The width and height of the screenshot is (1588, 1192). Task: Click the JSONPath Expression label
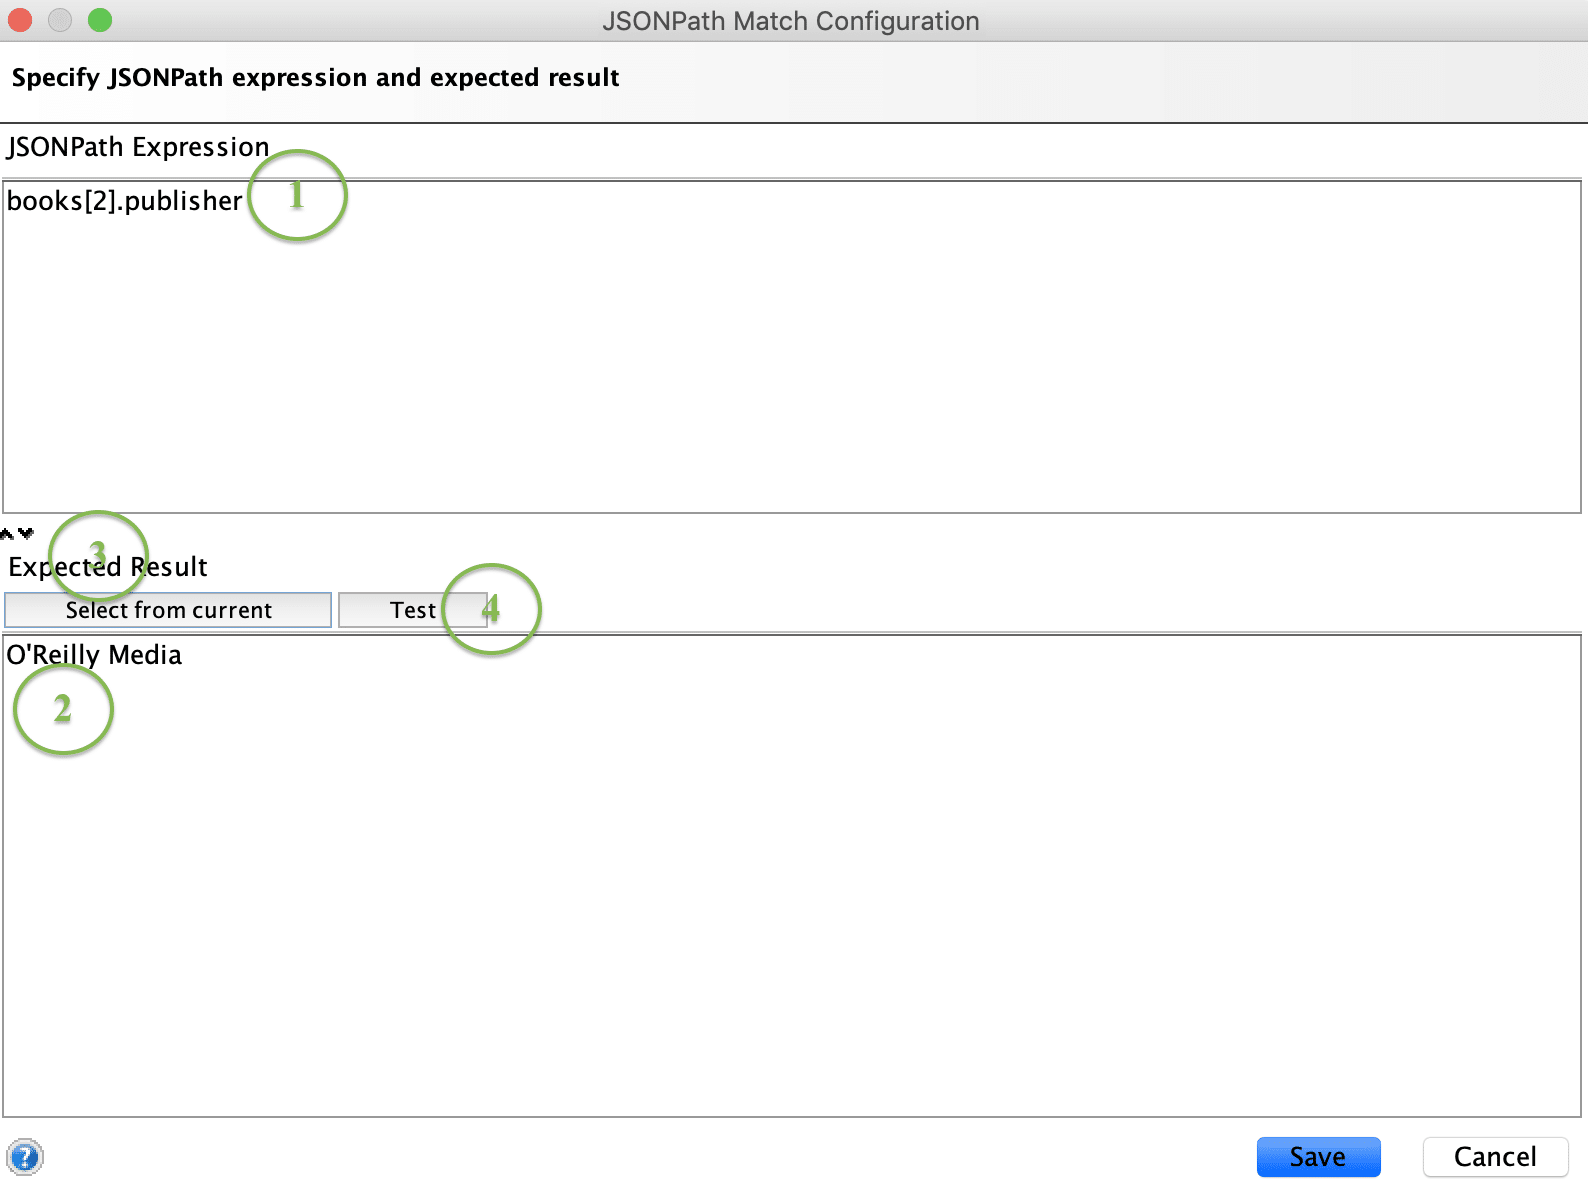[x=138, y=147]
